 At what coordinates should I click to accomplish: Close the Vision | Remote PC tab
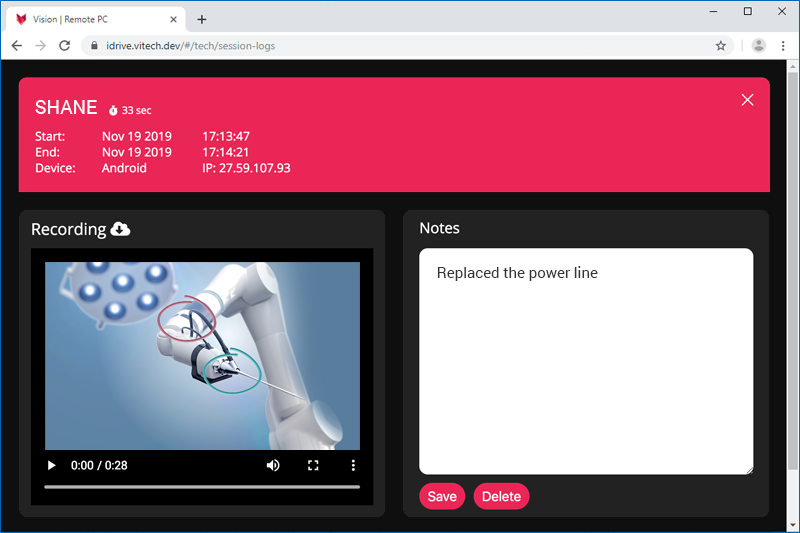pos(173,19)
